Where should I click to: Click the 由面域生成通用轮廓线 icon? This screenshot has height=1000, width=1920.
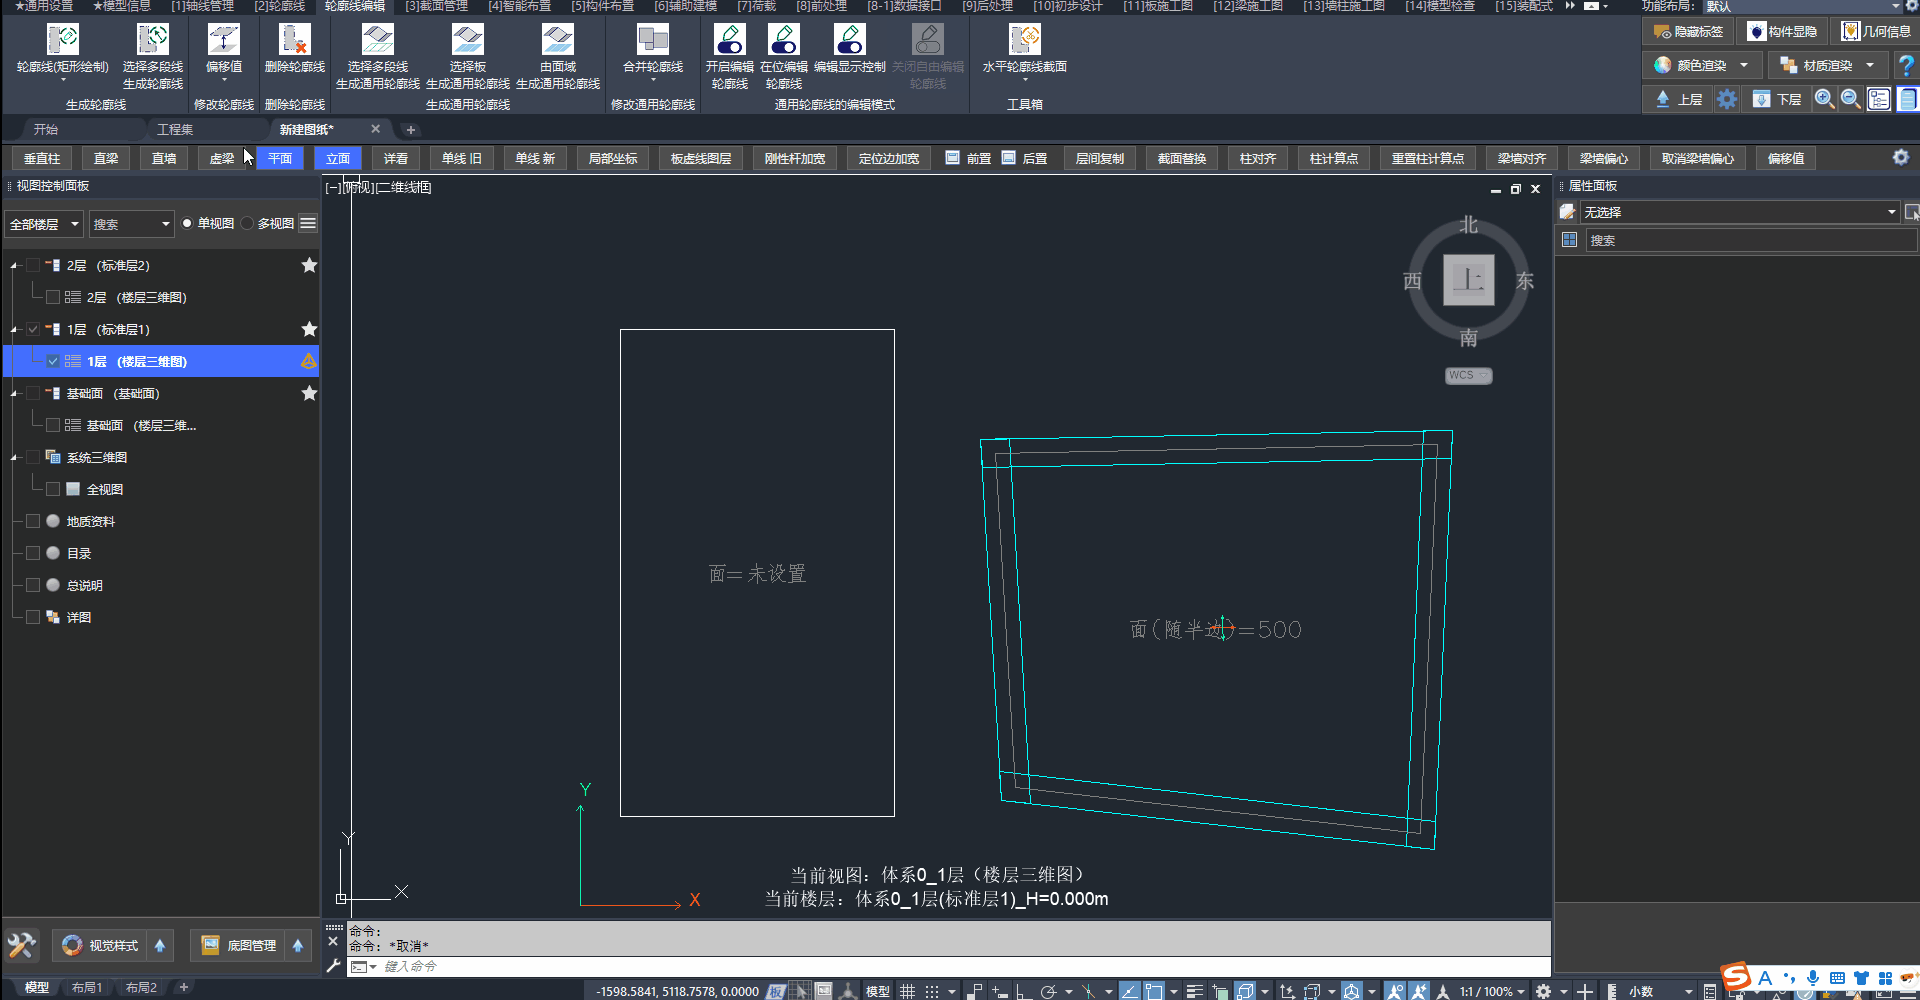[557, 40]
